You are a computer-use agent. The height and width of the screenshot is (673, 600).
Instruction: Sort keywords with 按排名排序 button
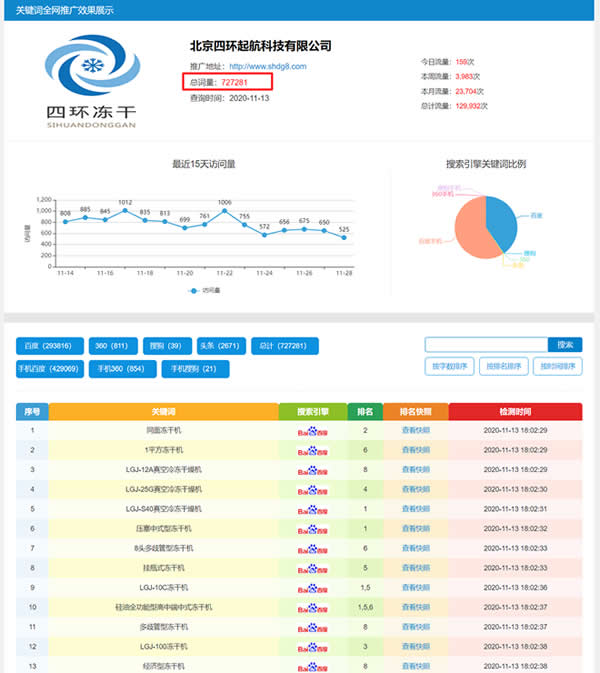[x=503, y=367]
